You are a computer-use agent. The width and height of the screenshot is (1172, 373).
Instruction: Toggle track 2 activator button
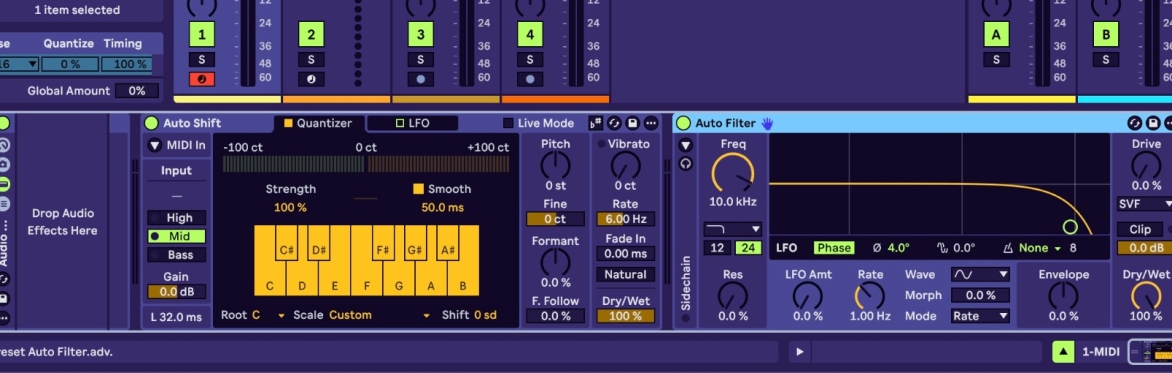311,34
